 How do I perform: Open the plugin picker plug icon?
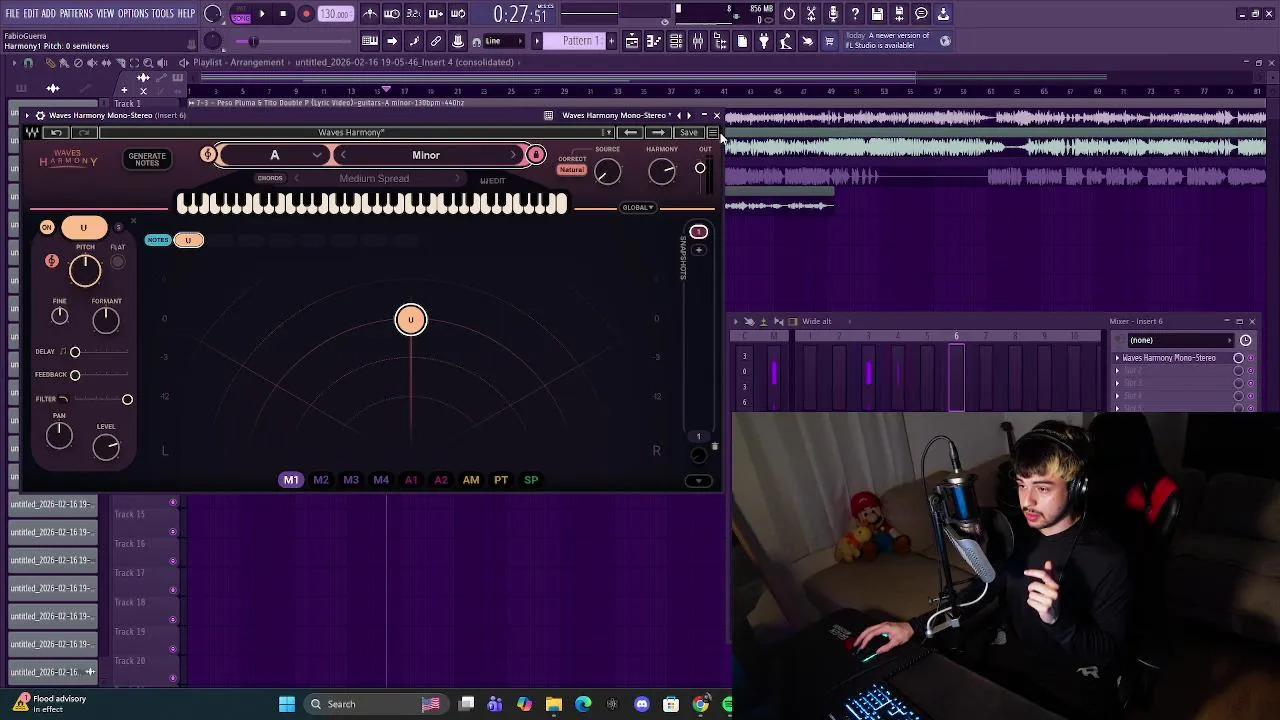(764, 41)
